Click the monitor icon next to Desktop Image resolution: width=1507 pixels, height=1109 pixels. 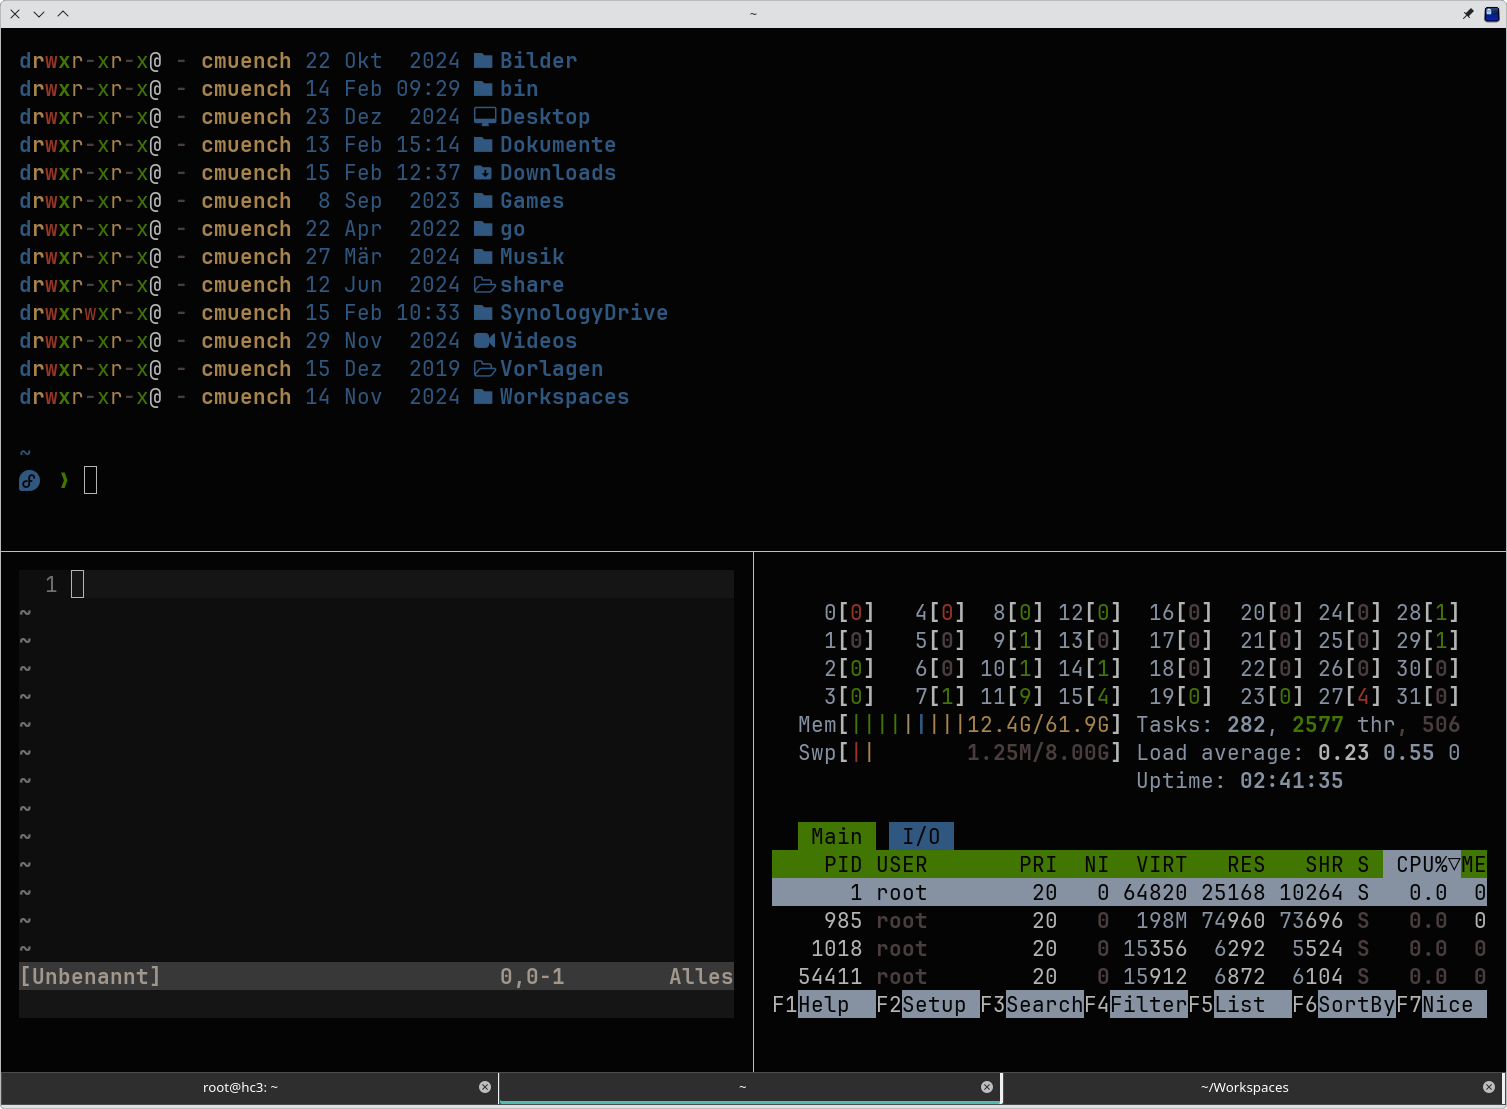[x=485, y=117]
